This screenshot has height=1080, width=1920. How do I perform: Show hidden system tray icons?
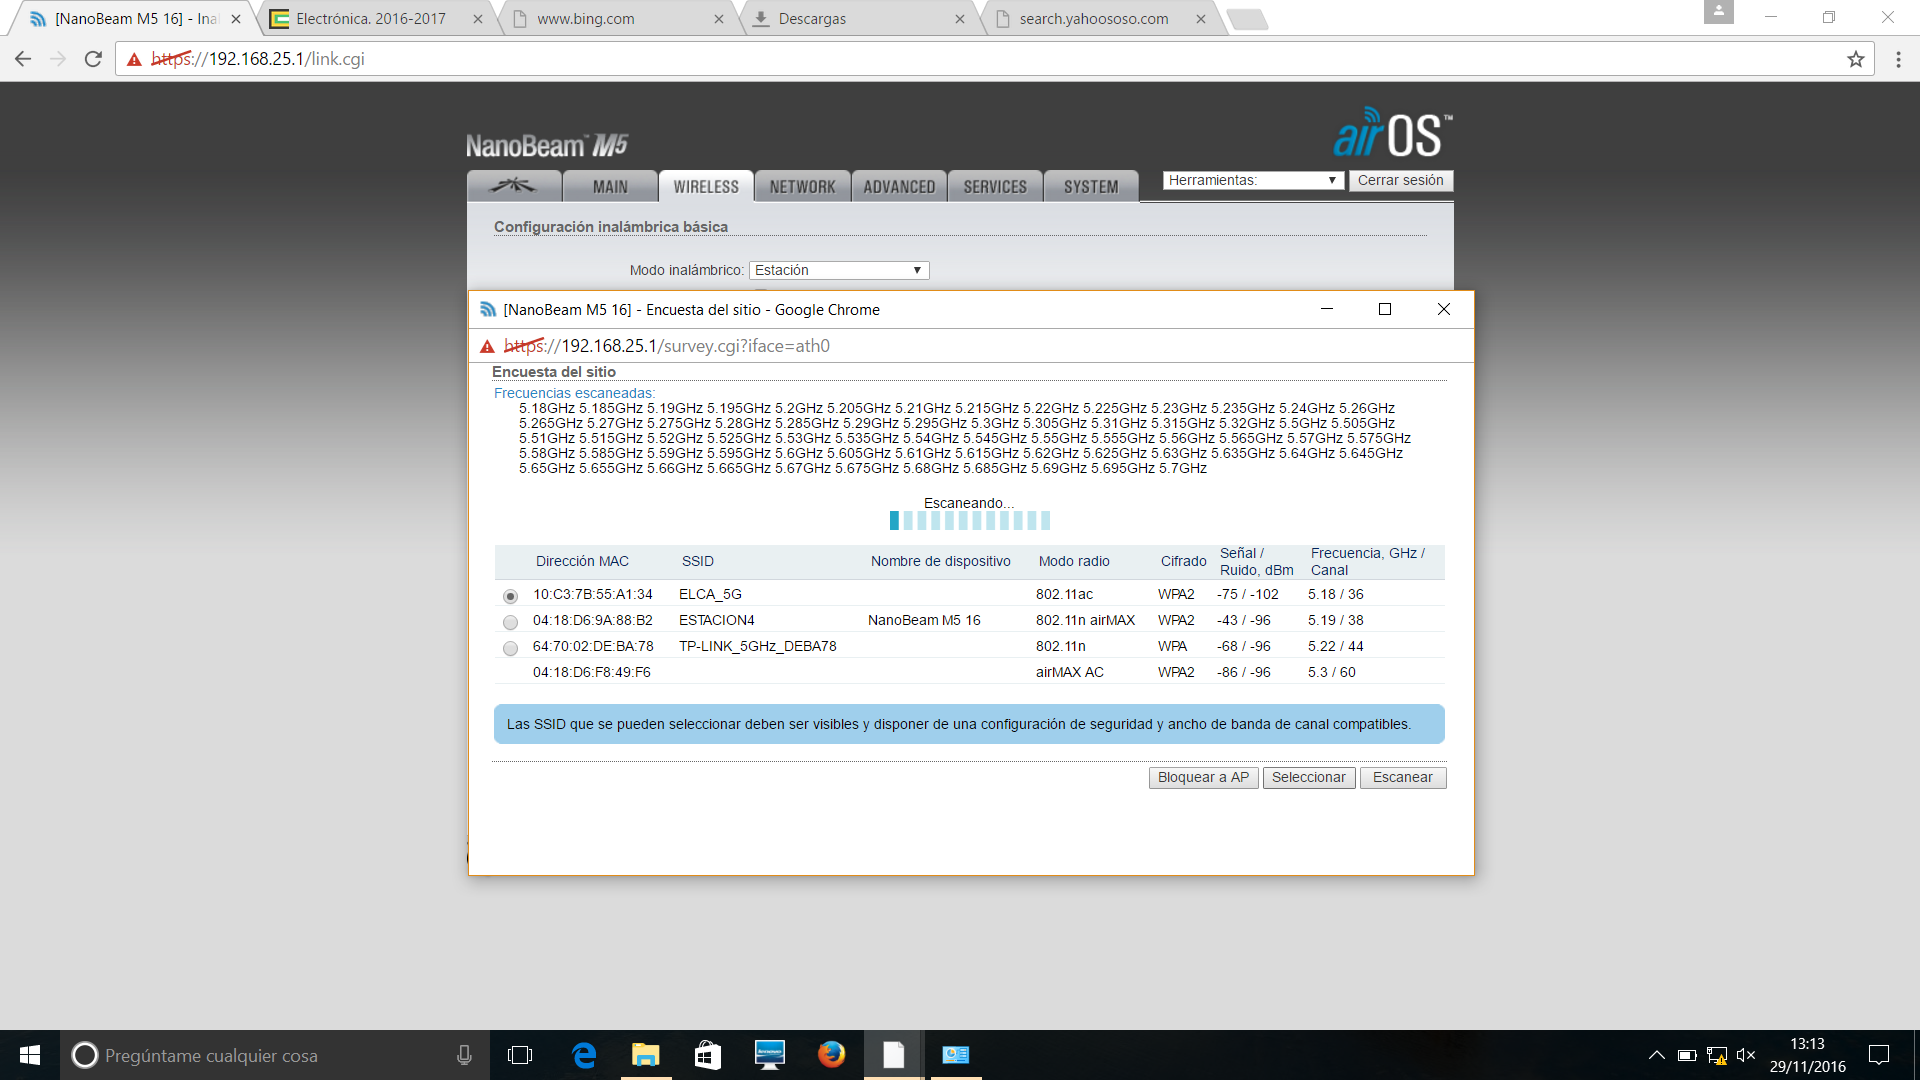click(x=1657, y=1055)
